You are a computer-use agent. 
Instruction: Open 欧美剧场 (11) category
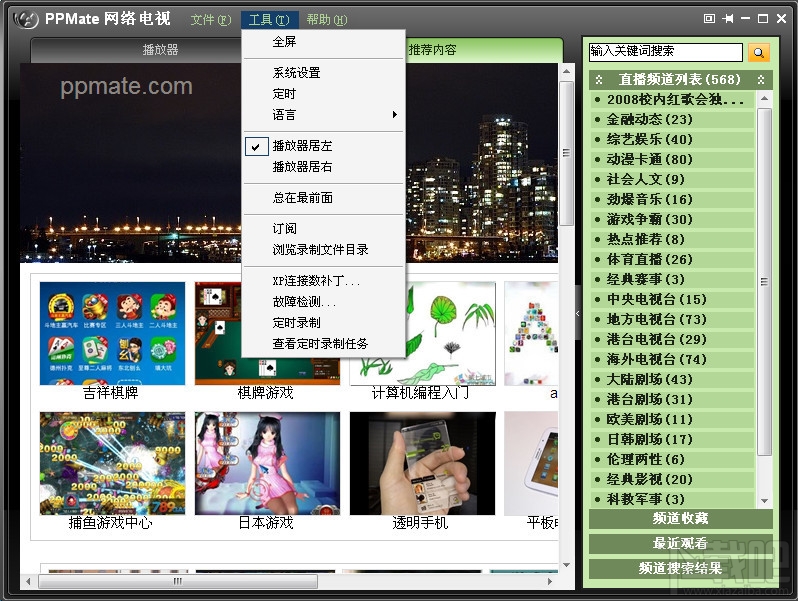(x=673, y=419)
